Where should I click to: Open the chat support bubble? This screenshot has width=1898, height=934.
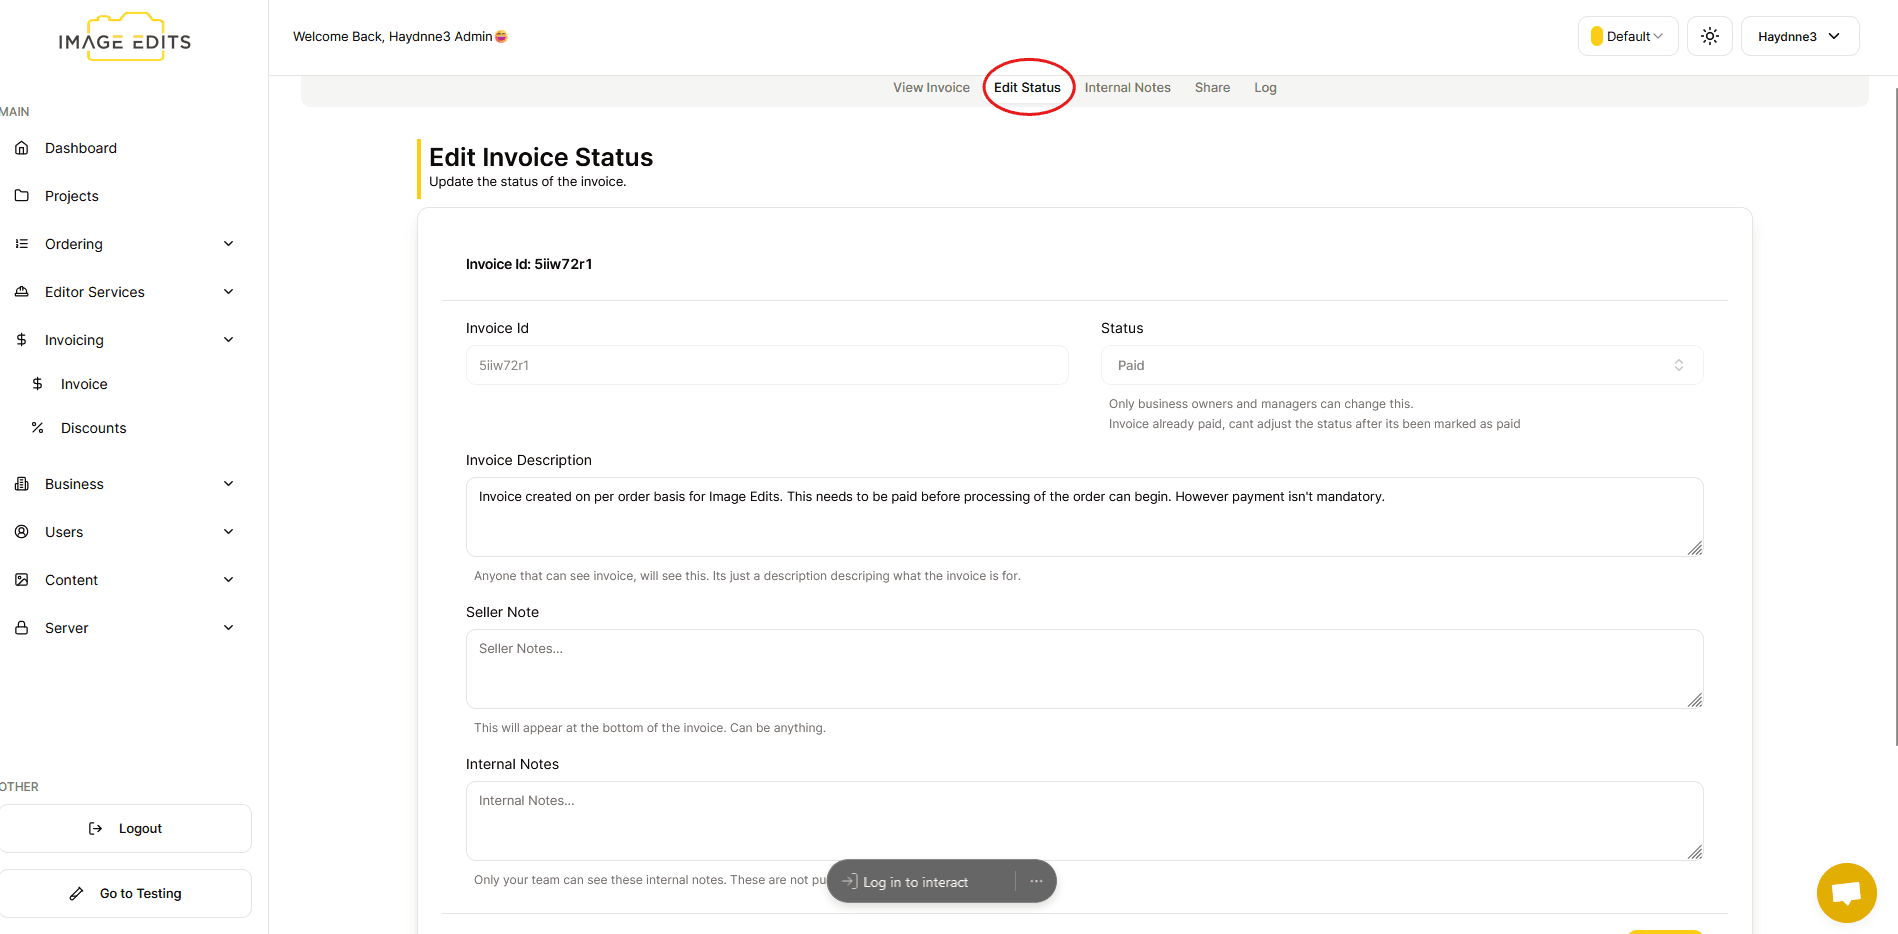[x=1846, y=892]
